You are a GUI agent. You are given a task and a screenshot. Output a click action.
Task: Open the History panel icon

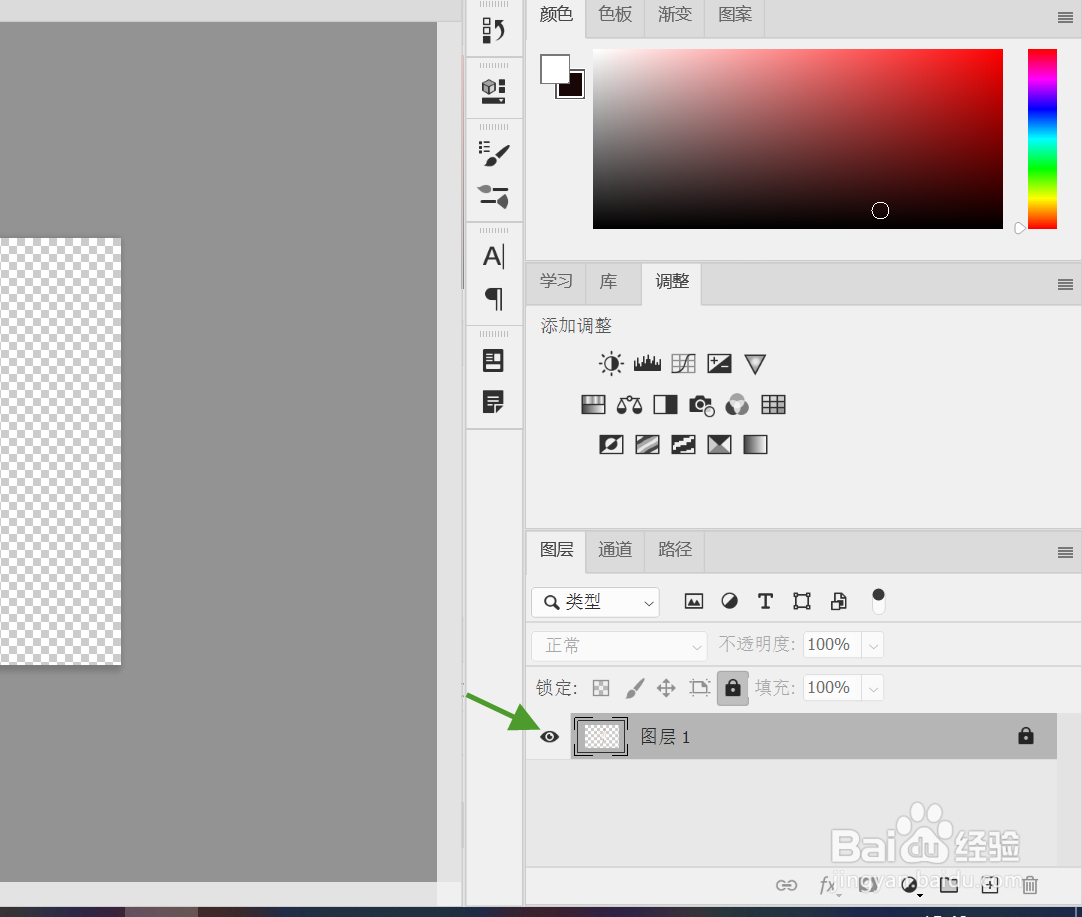pos(493,30)
